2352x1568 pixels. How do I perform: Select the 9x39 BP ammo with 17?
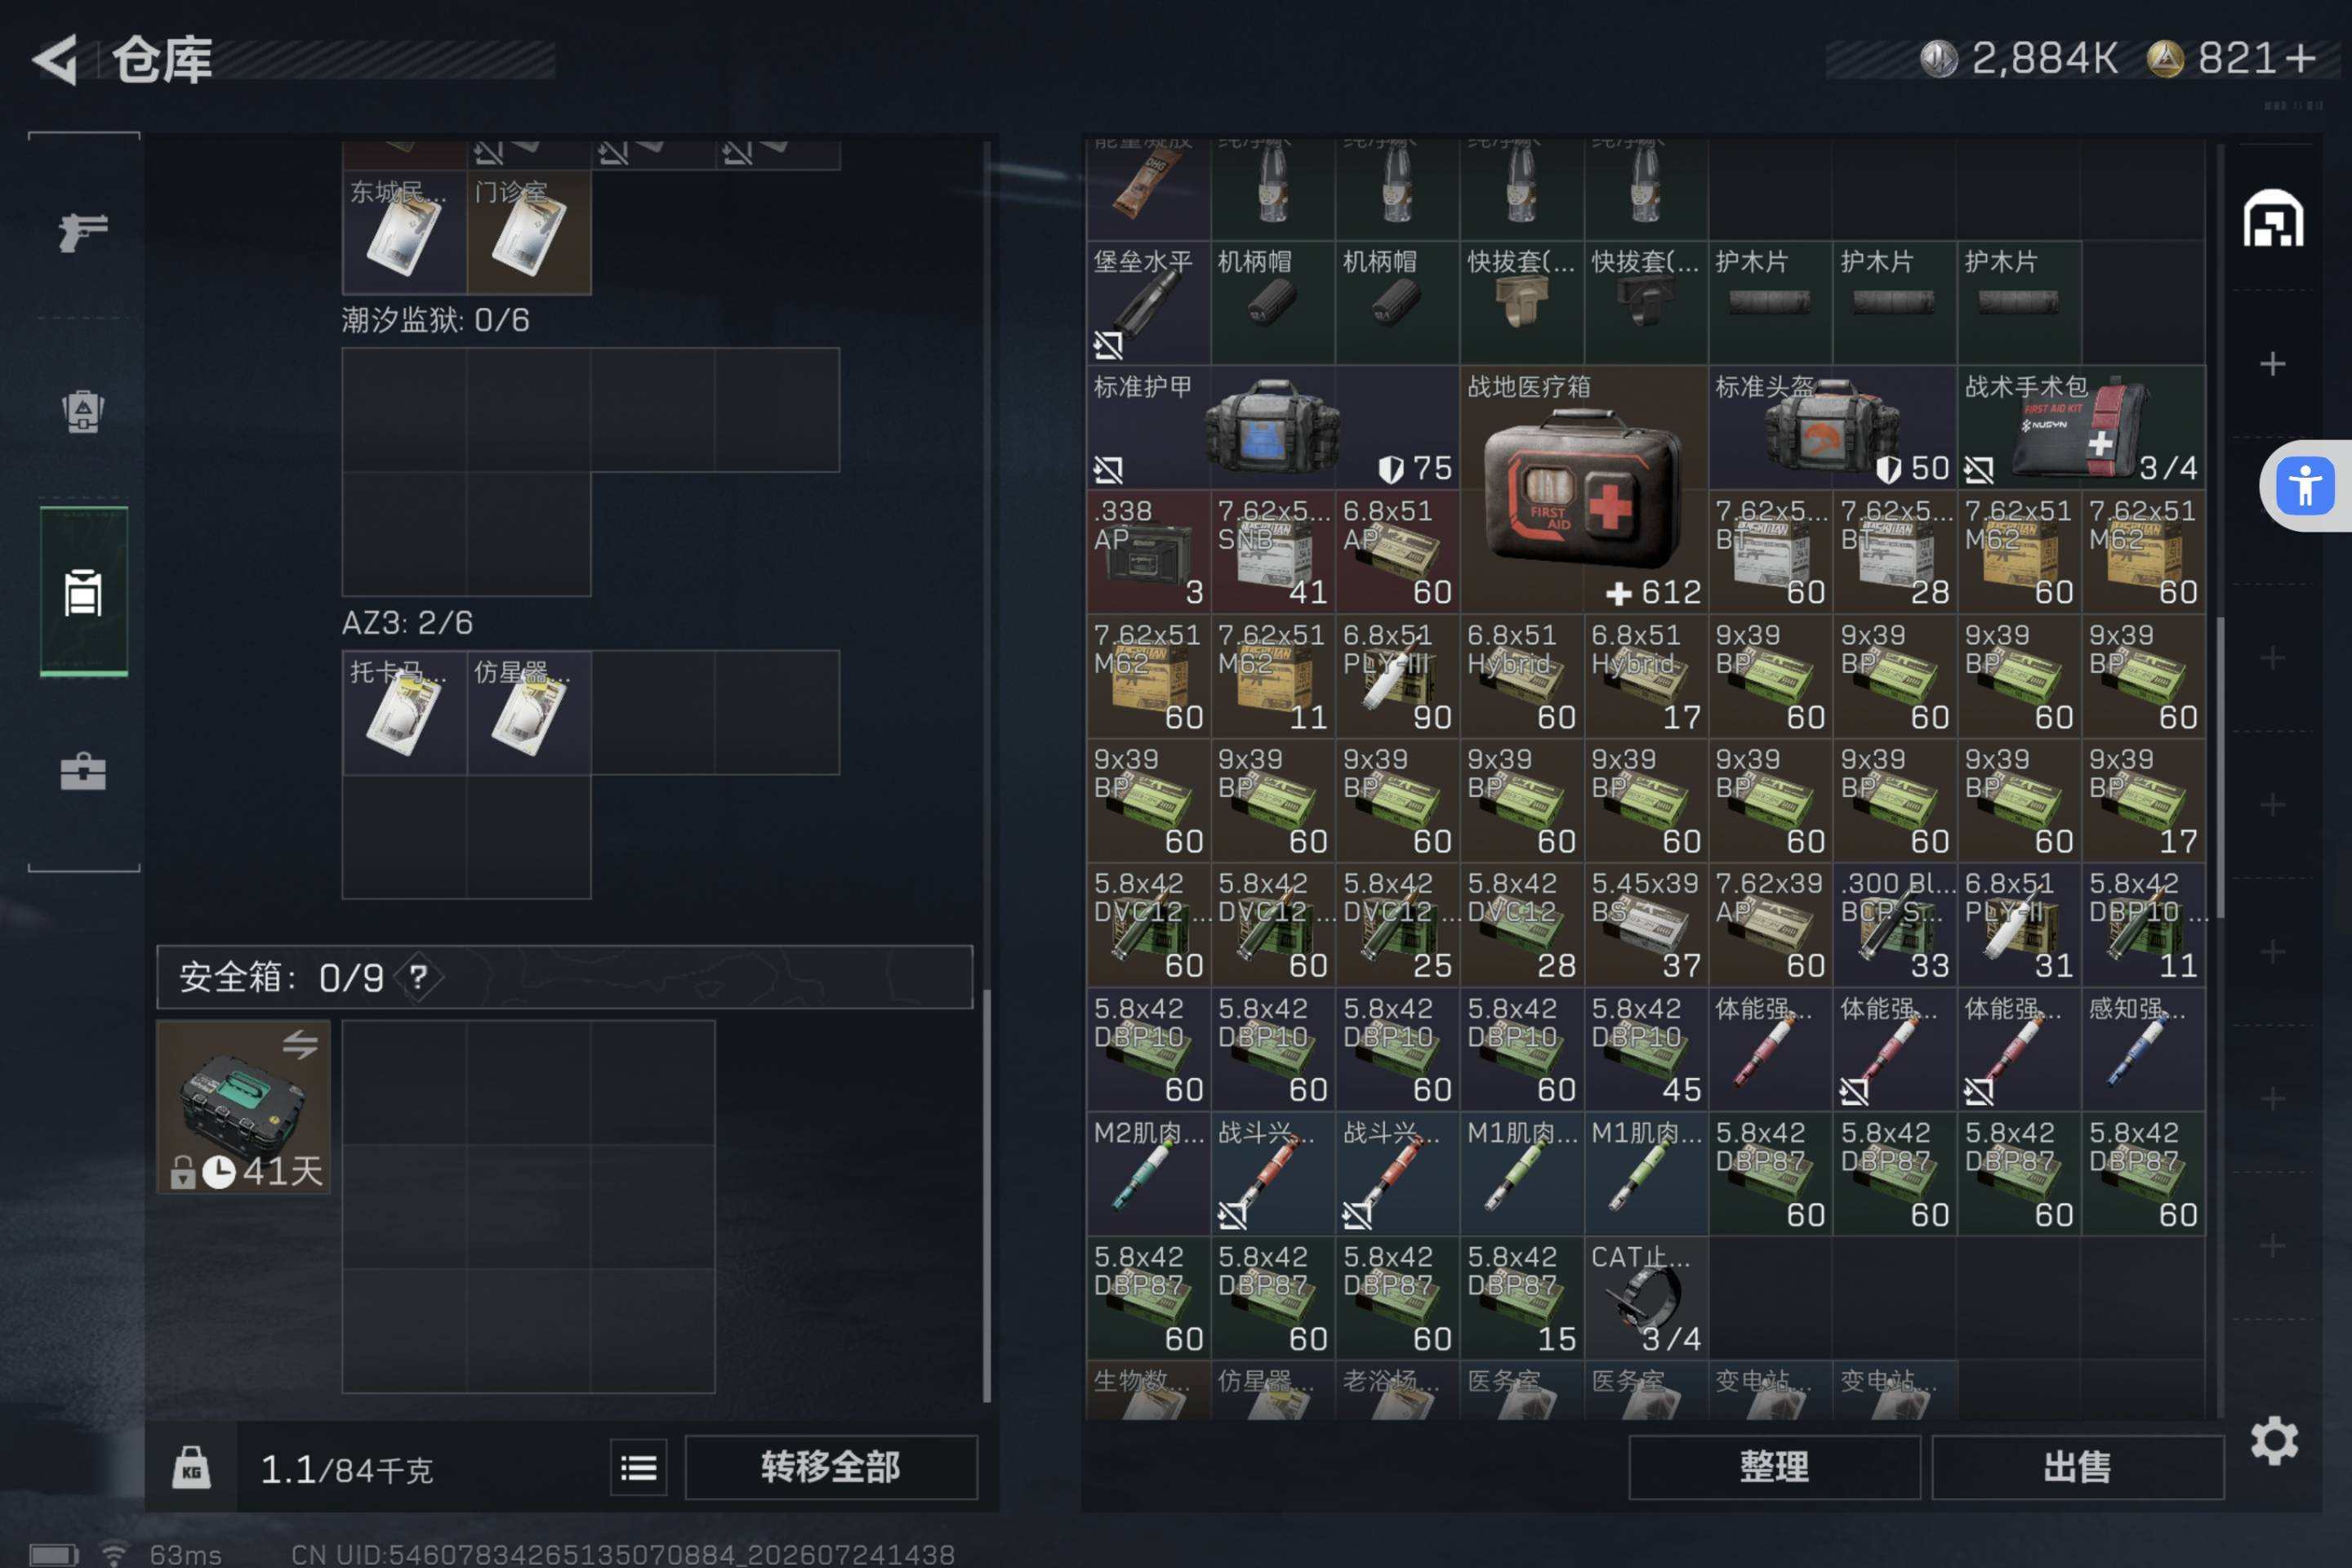(x=2143, y=800)
